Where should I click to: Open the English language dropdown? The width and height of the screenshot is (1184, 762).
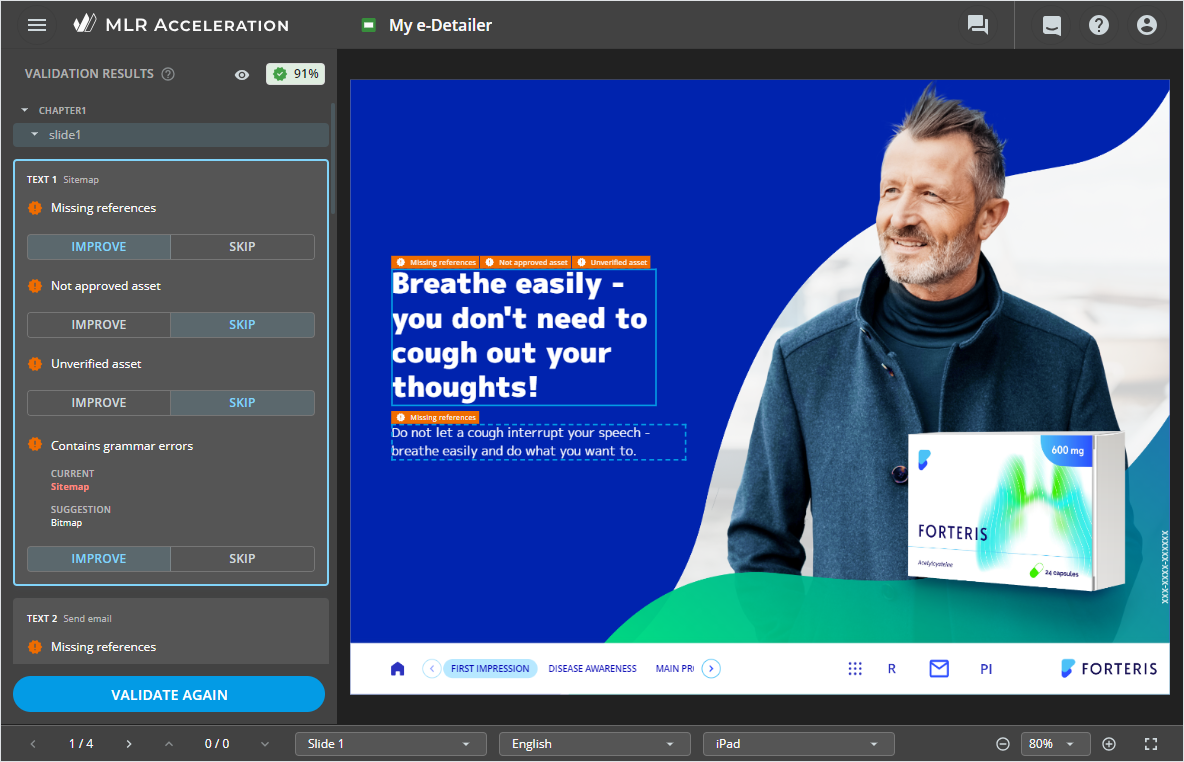[594, 744]
